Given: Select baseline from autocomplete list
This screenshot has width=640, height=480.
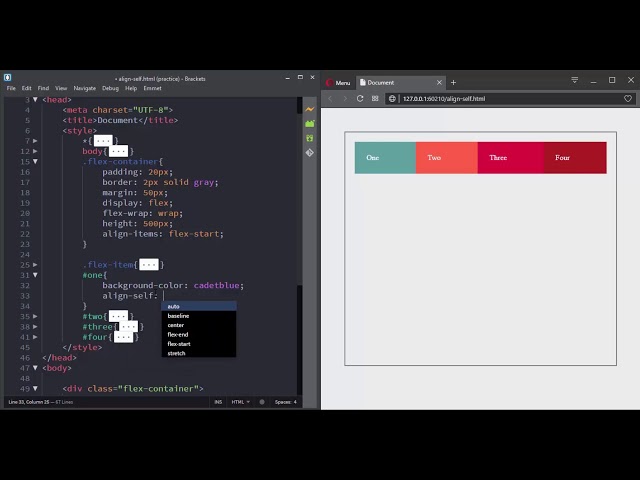Looking at the screenshot, I should [x=199, y=316].
